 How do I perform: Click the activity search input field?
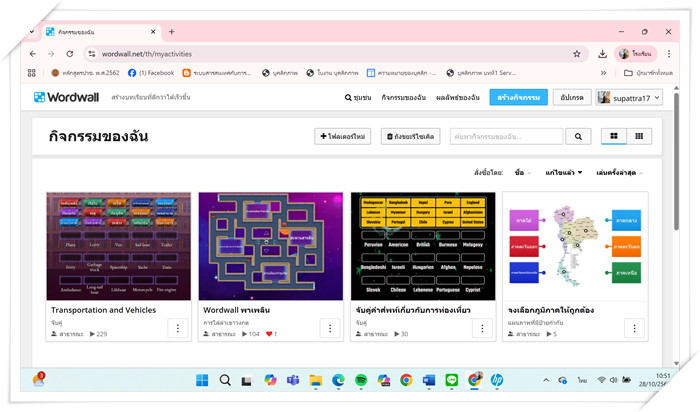(506, 136)
